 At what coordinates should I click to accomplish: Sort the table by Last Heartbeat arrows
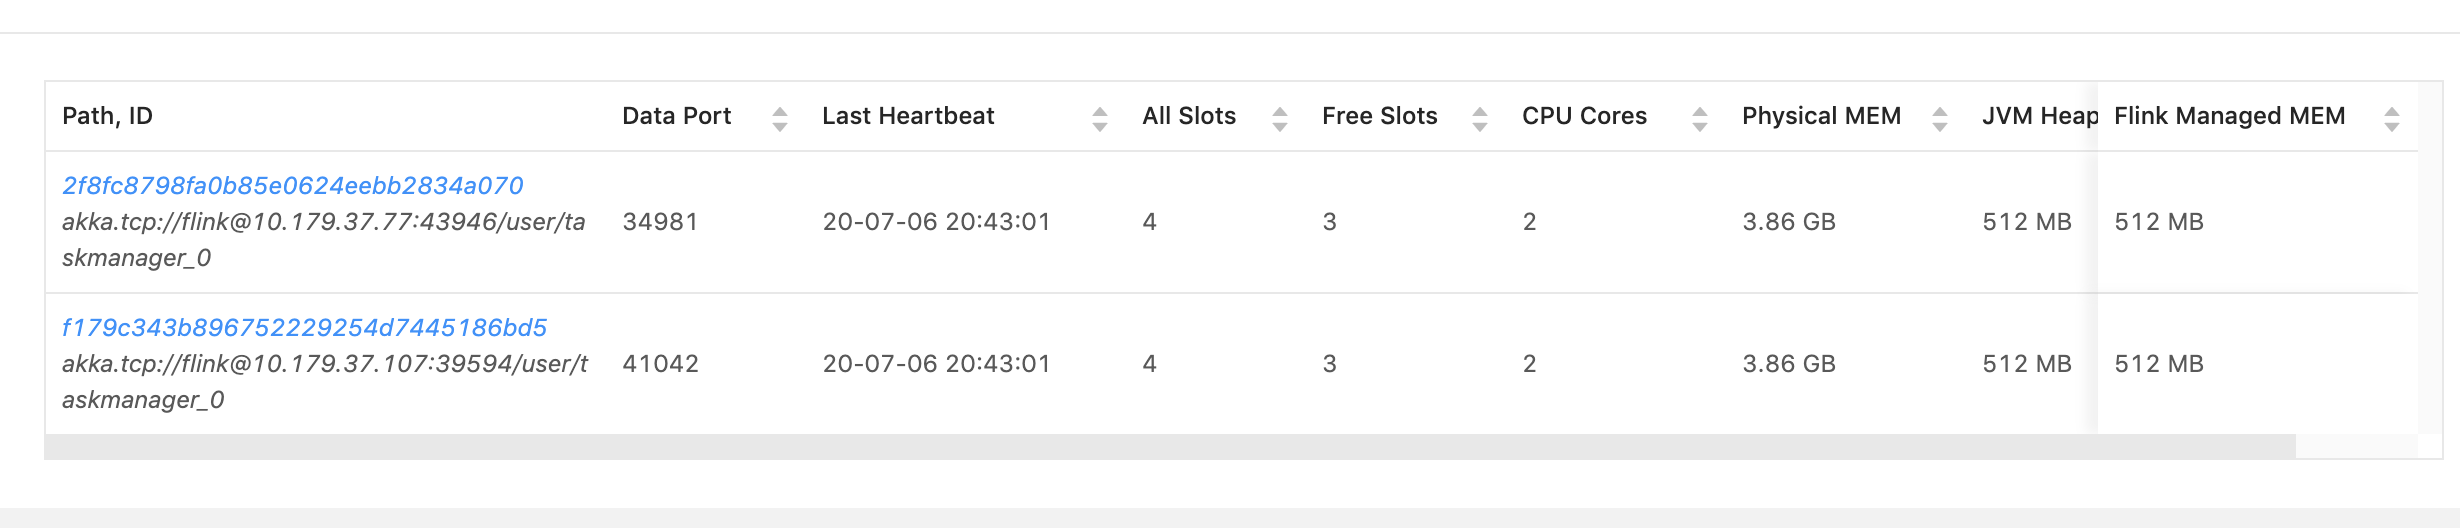pyautogui.click(x=1099, y=119)
